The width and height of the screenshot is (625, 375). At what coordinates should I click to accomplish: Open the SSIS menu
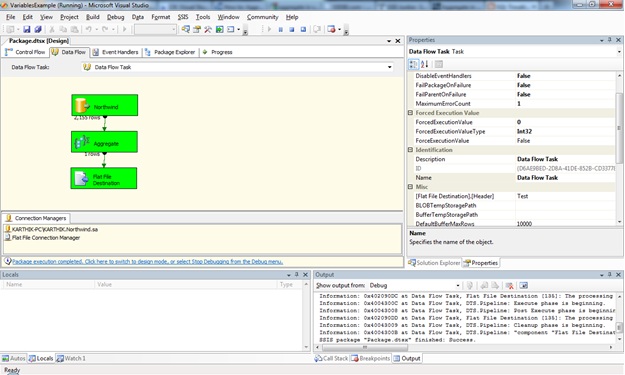click(183, 17)
